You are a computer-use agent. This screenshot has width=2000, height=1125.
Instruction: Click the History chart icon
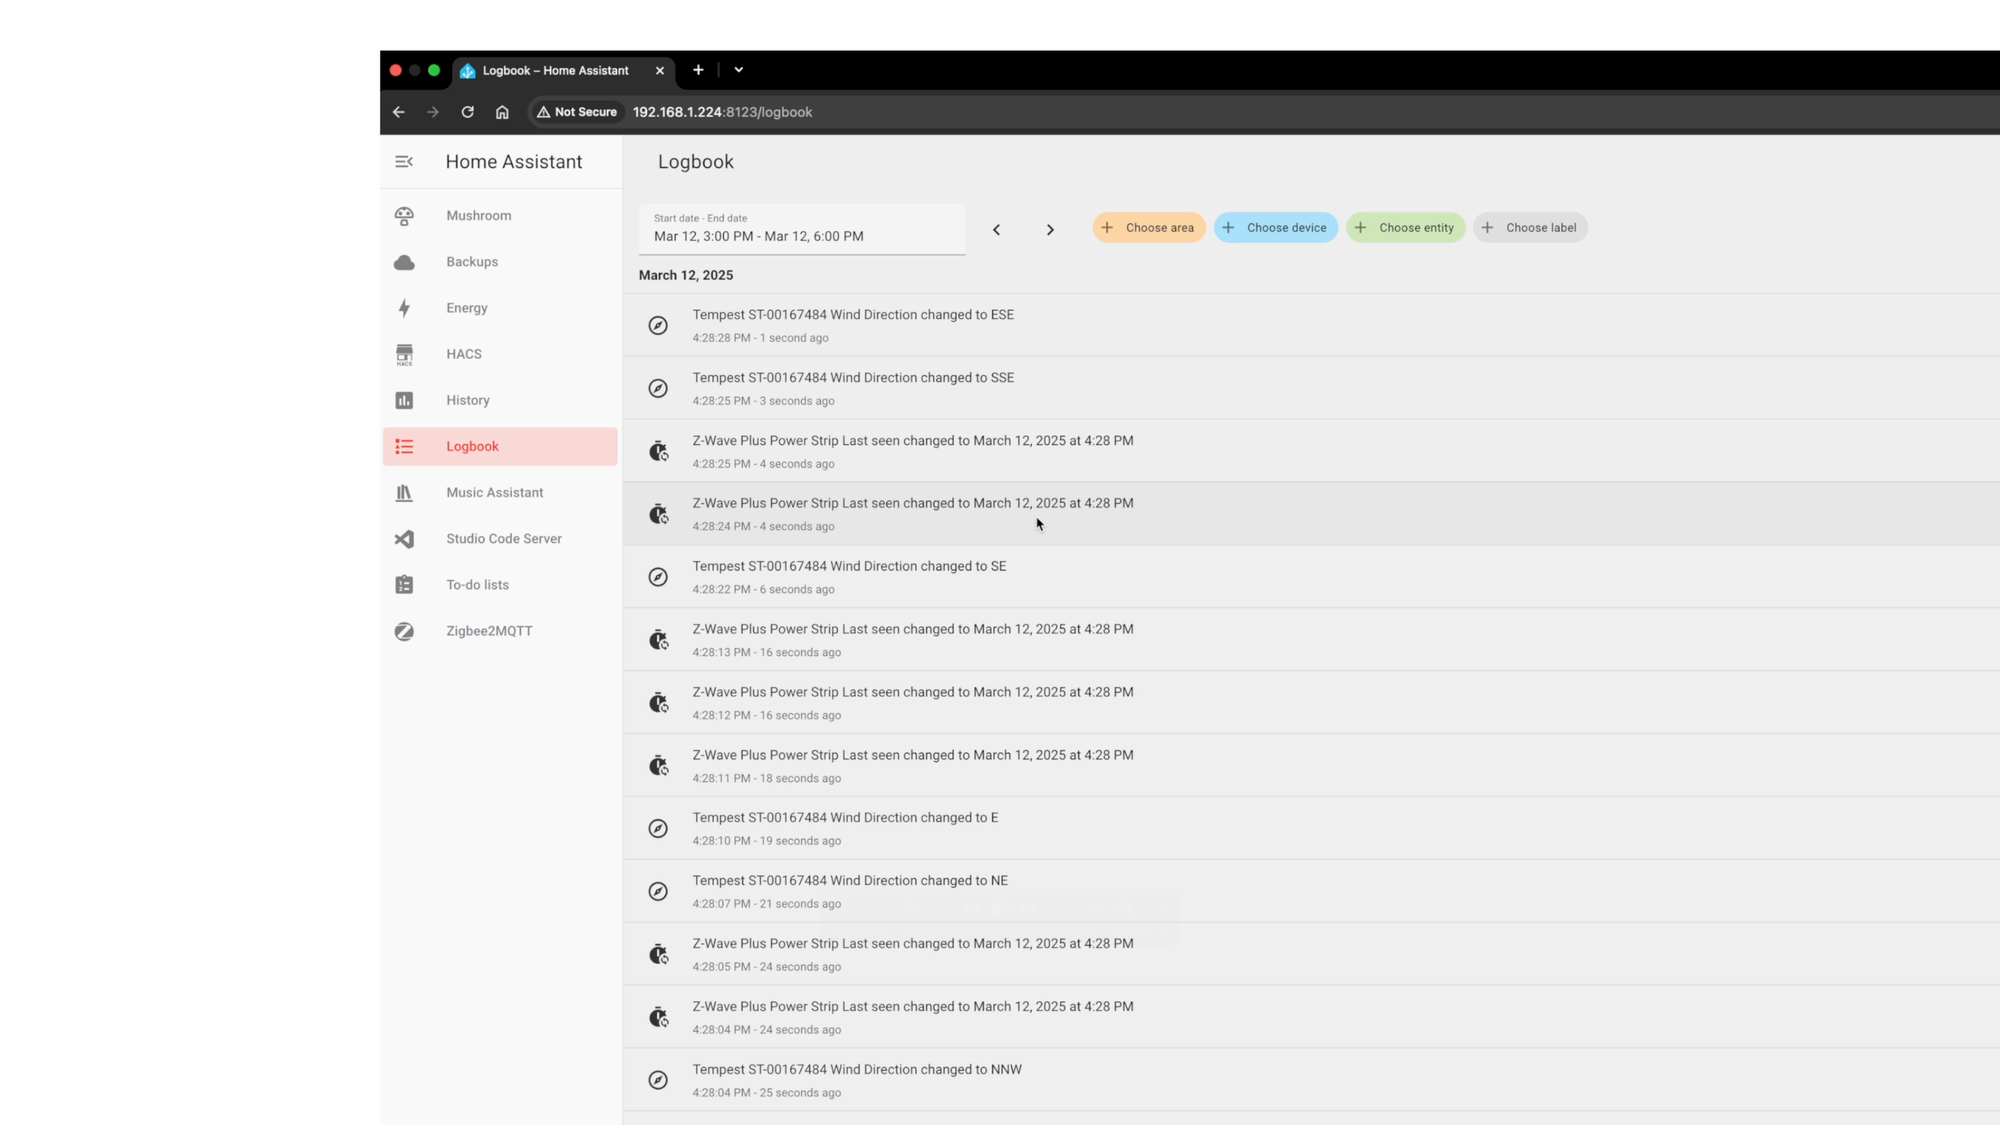404,400
